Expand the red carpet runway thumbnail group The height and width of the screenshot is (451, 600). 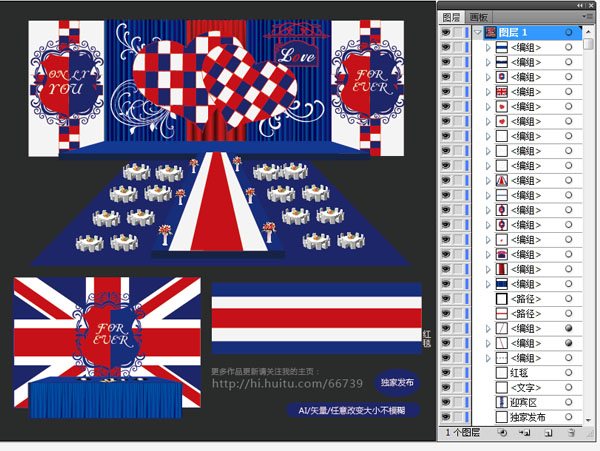tap(488, 181)
